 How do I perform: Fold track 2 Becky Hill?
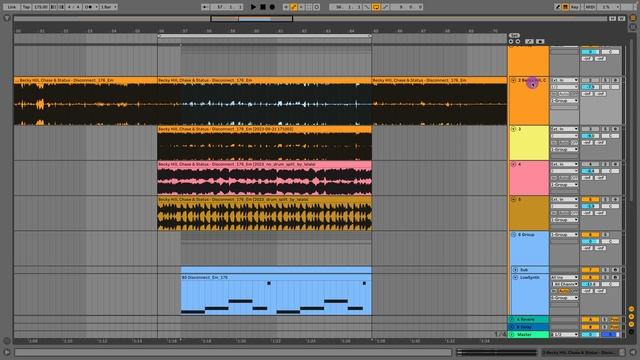tap(513, 80)
